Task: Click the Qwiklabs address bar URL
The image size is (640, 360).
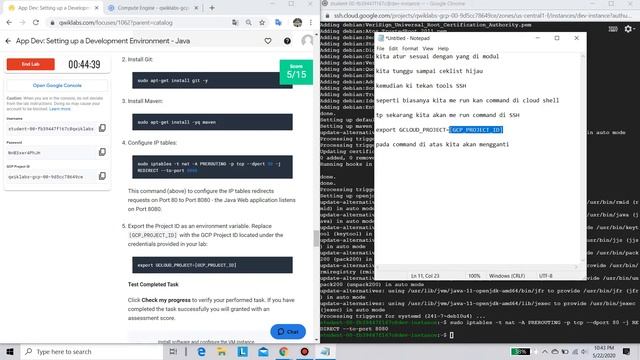Action: tap(116, 22)
